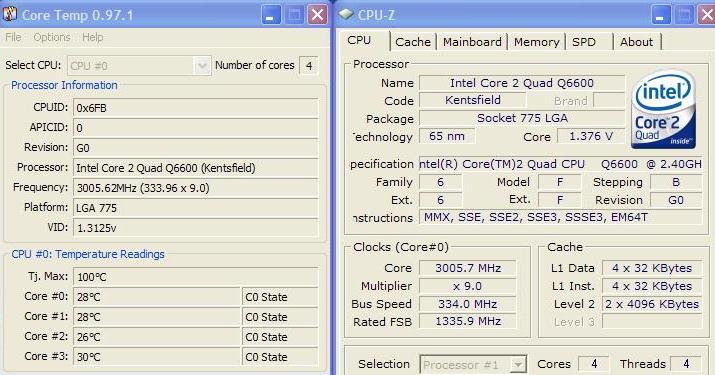Click the Intel Core 2 Quad logo
The width and height of the screenshot is (715, 375).
(x=664, y=109)
